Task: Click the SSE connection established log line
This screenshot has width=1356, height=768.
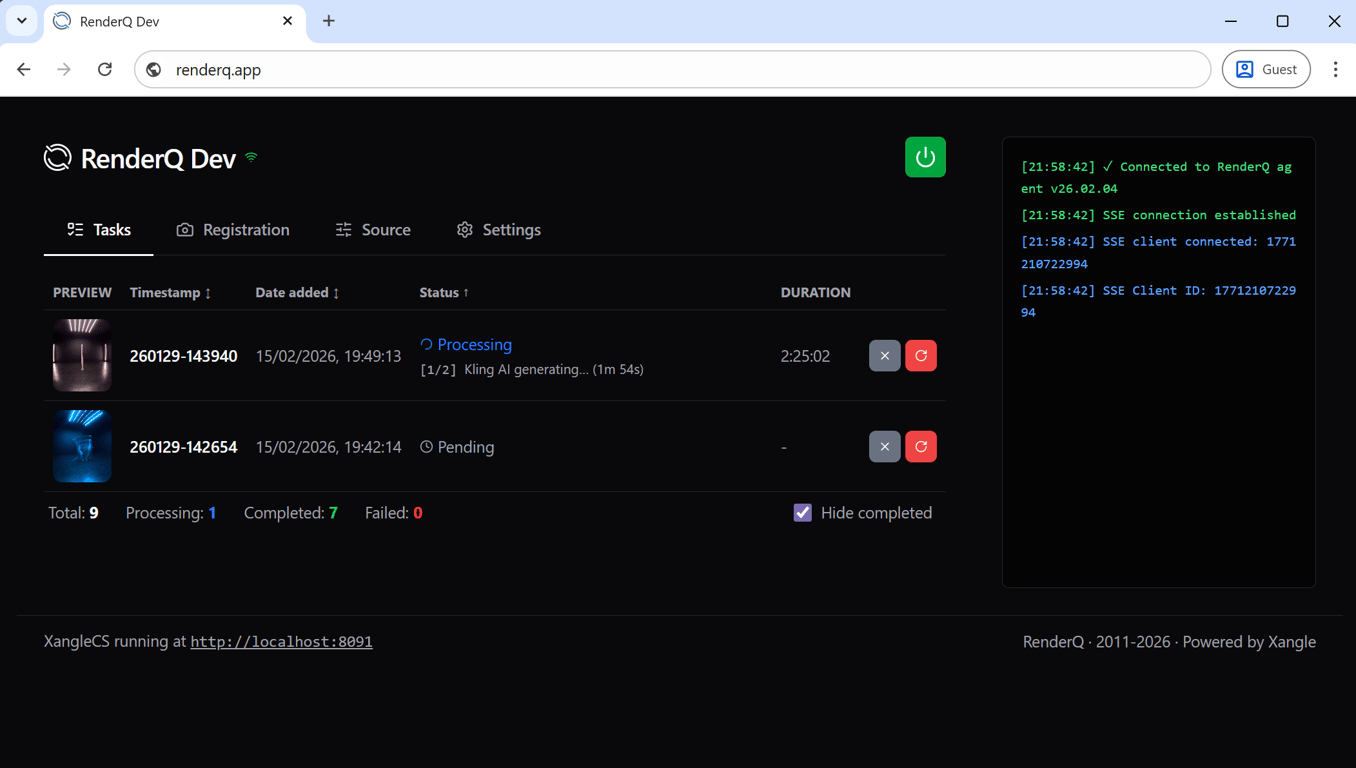Action: pyautogui.click(x=1158, y=215)
